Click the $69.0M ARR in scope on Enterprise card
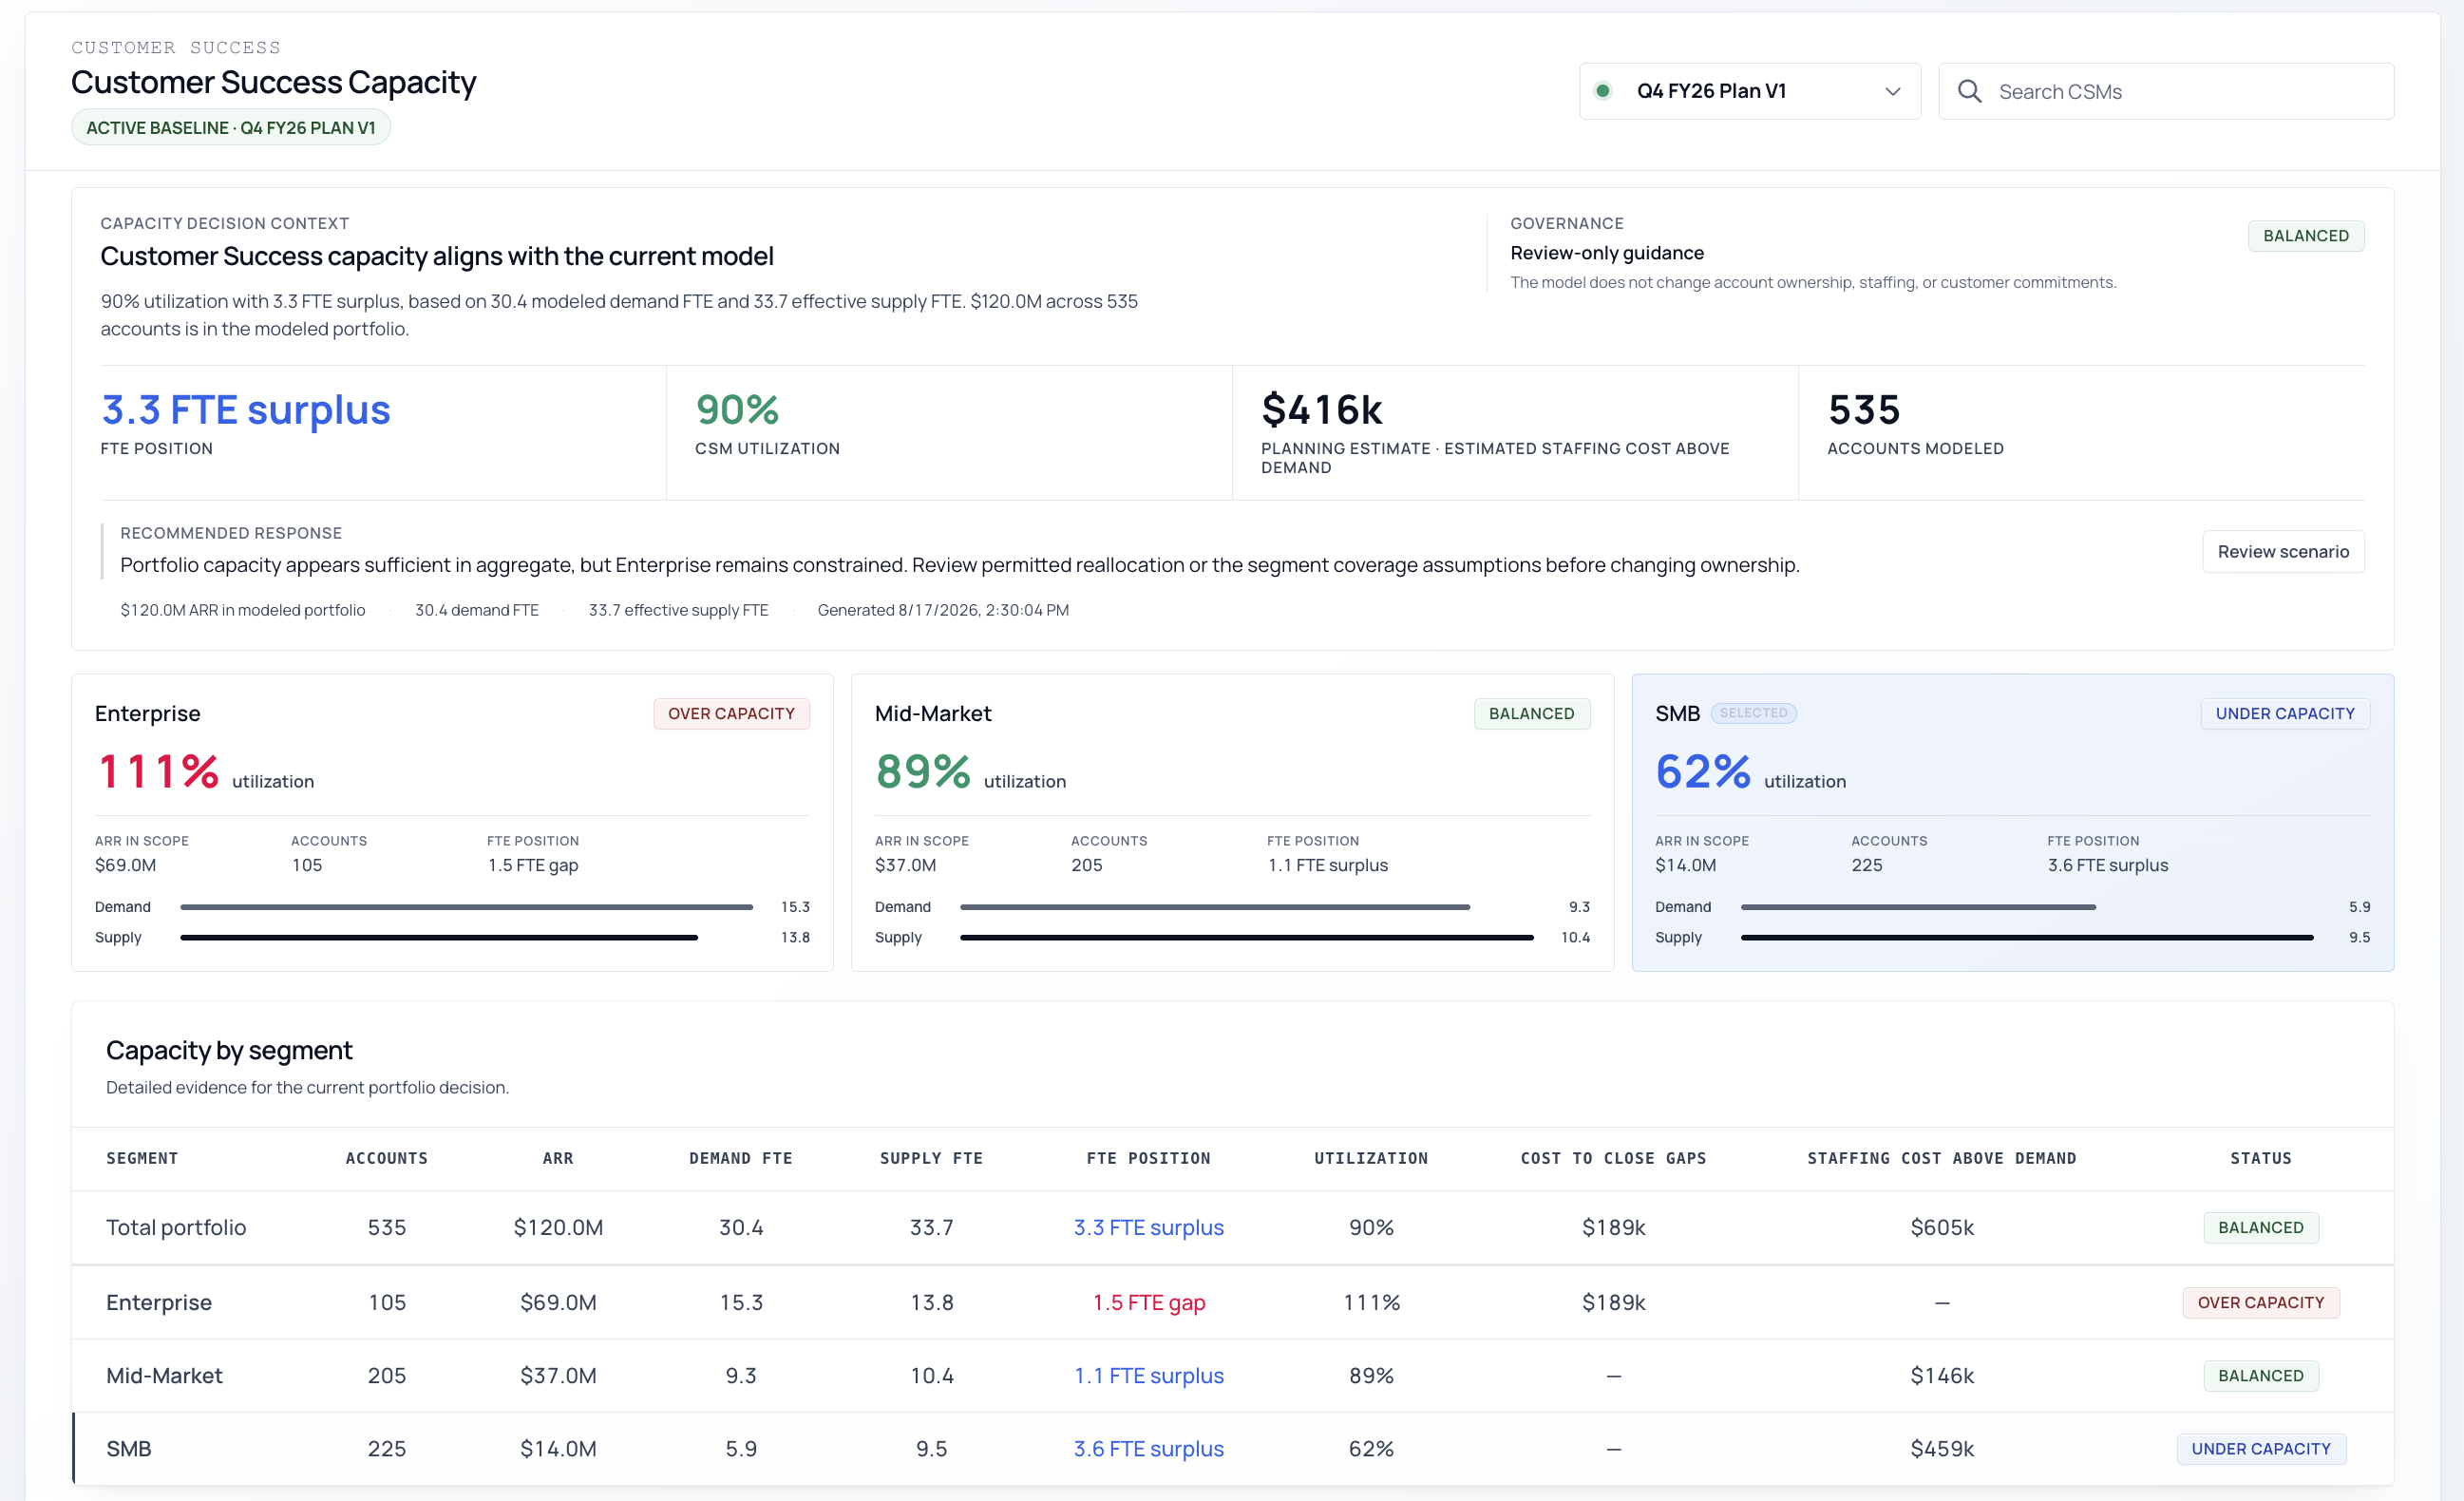The image size is (2464, 1501). pos(125,865)
